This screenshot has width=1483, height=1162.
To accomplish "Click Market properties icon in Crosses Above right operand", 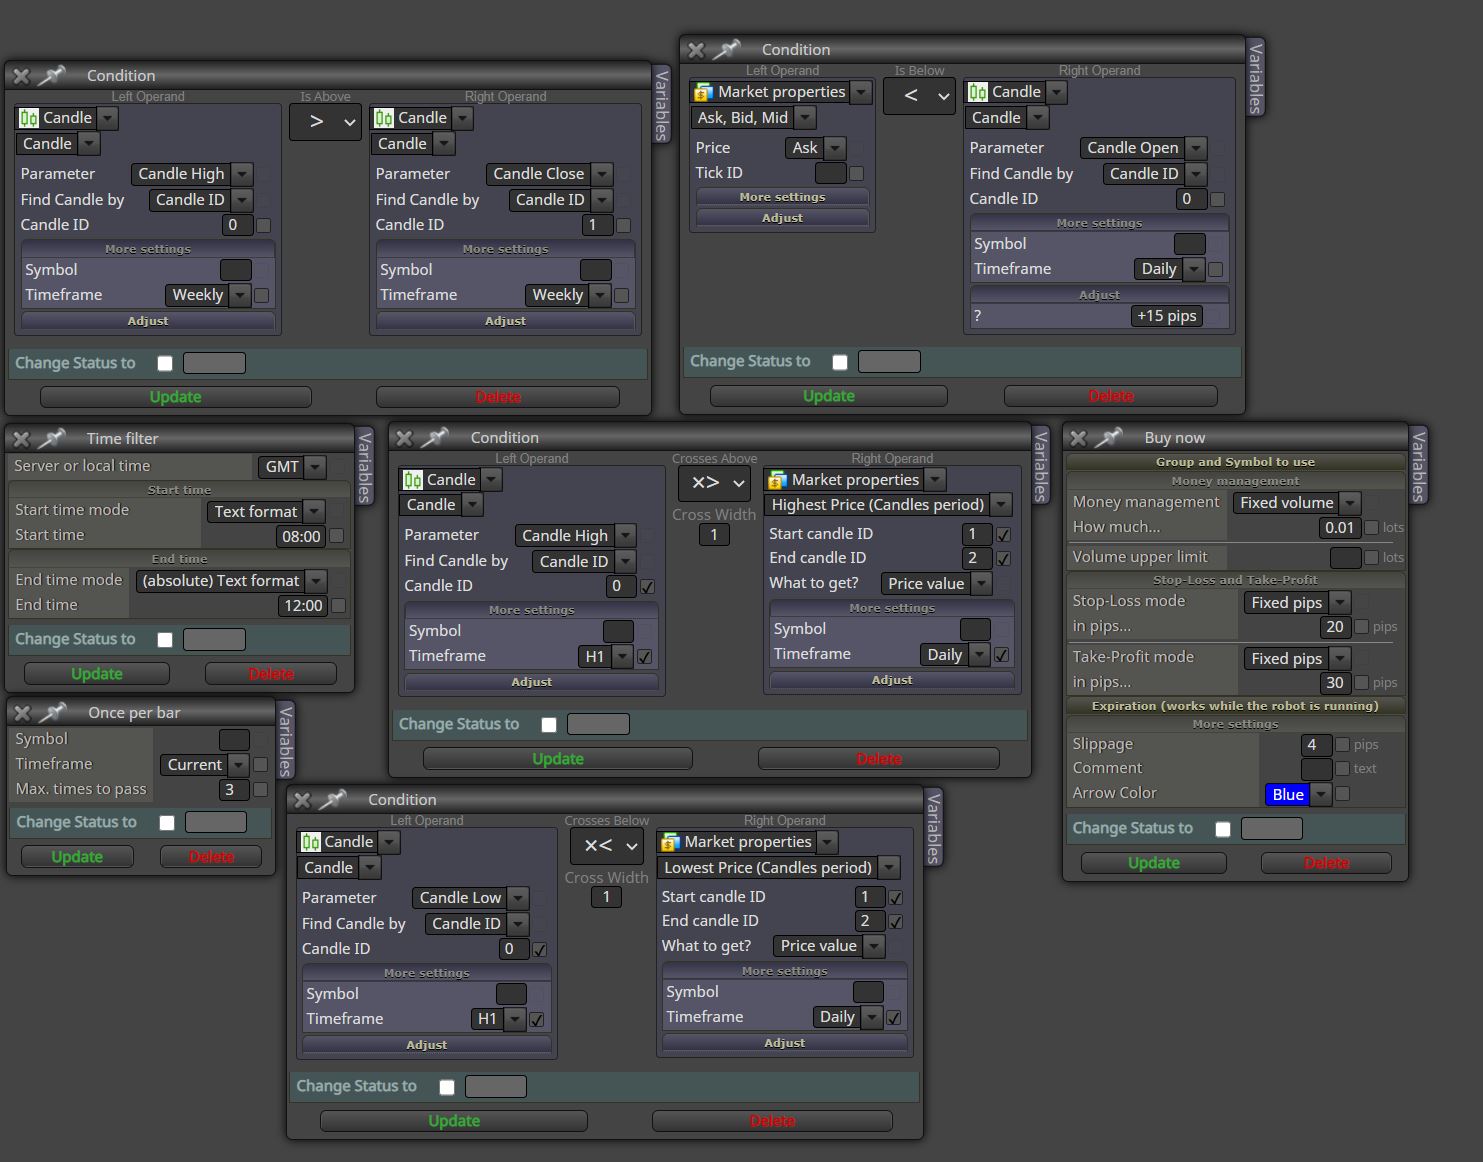I will click(x=777, y=480).
